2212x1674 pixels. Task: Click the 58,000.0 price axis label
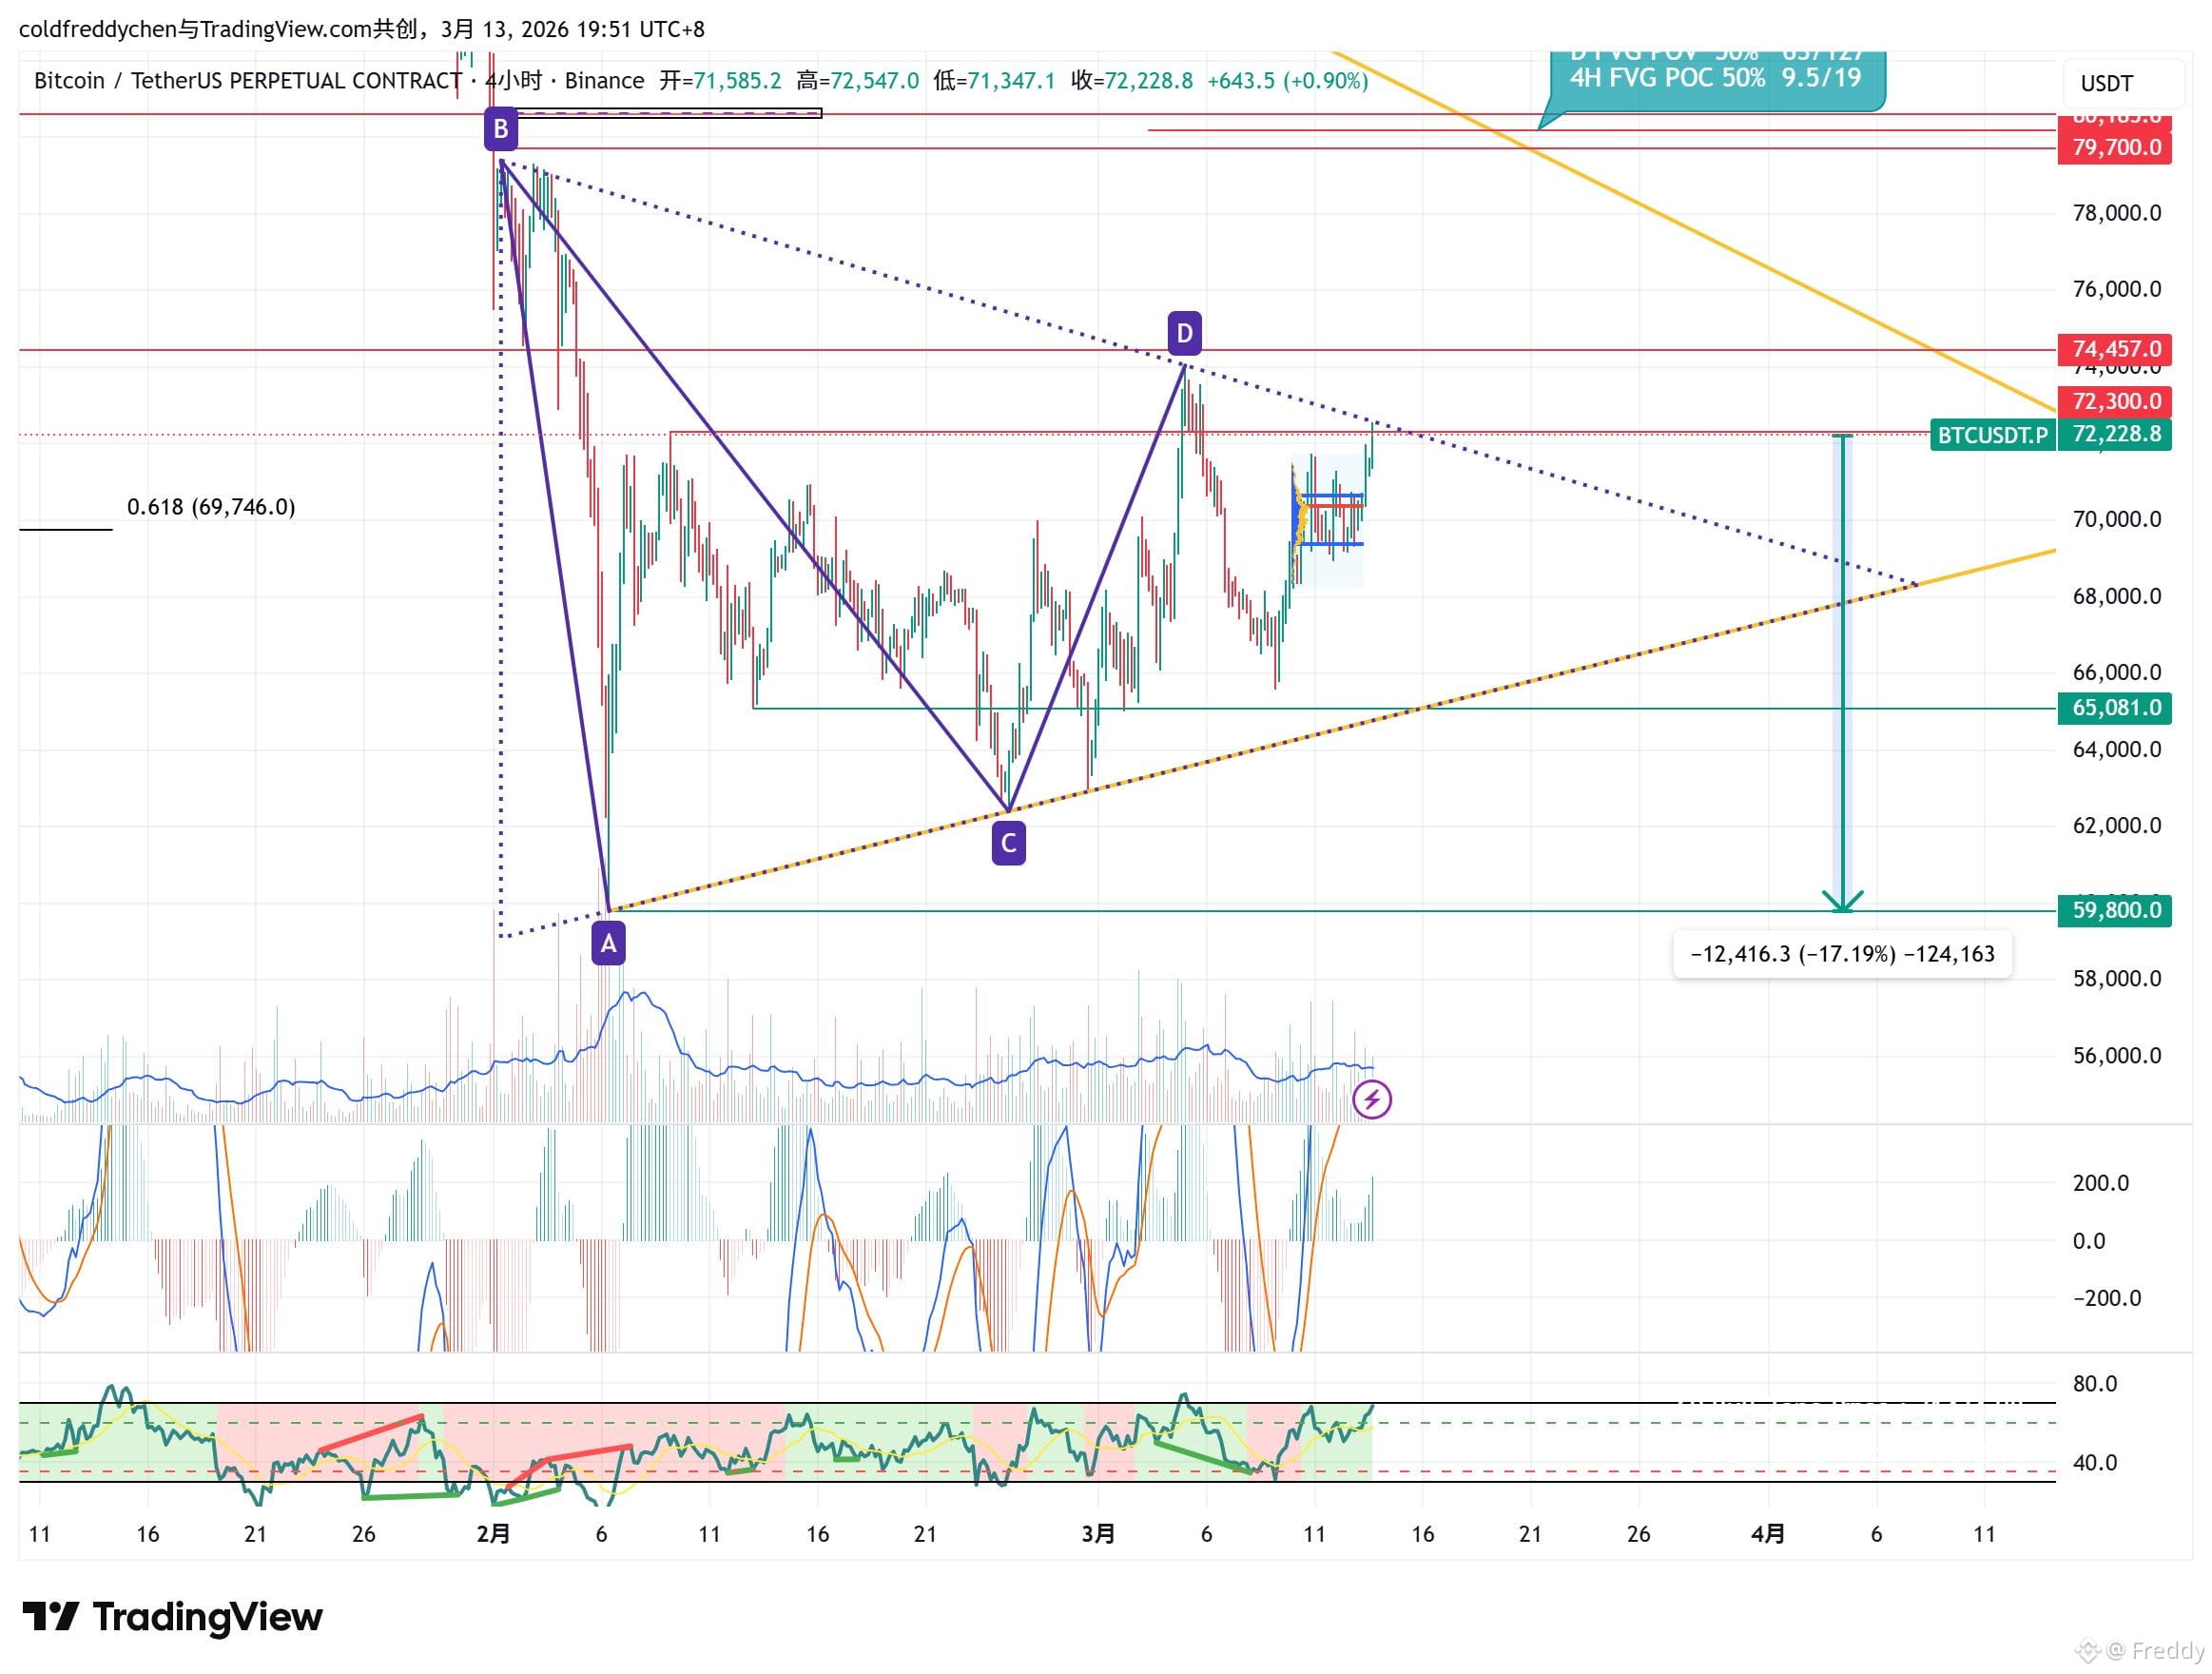tap(2117, 978)
